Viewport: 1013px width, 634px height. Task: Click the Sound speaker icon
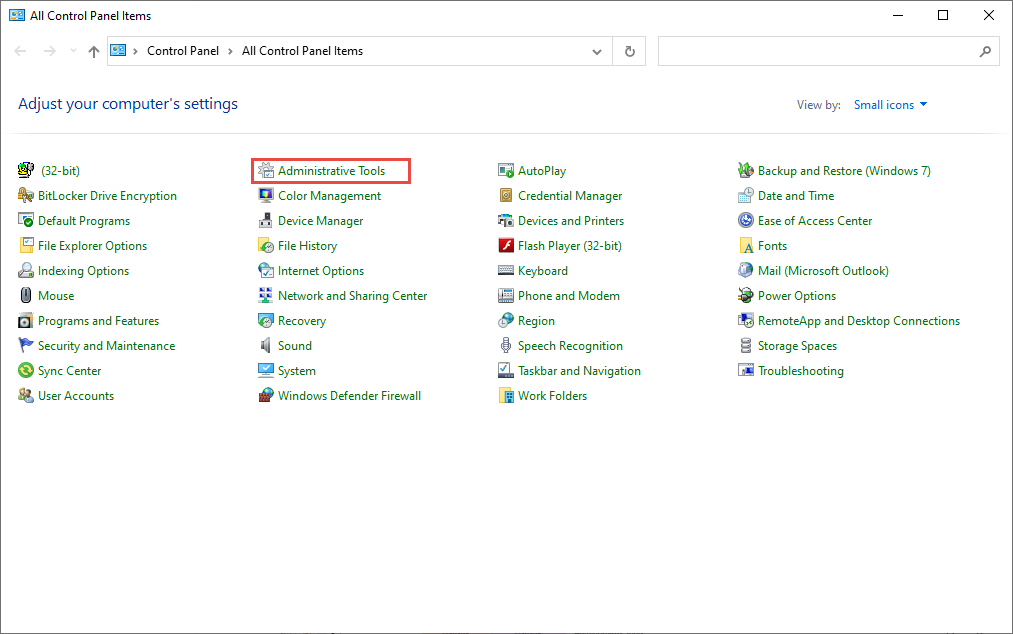pyautogui.click(x=266, y=346)
